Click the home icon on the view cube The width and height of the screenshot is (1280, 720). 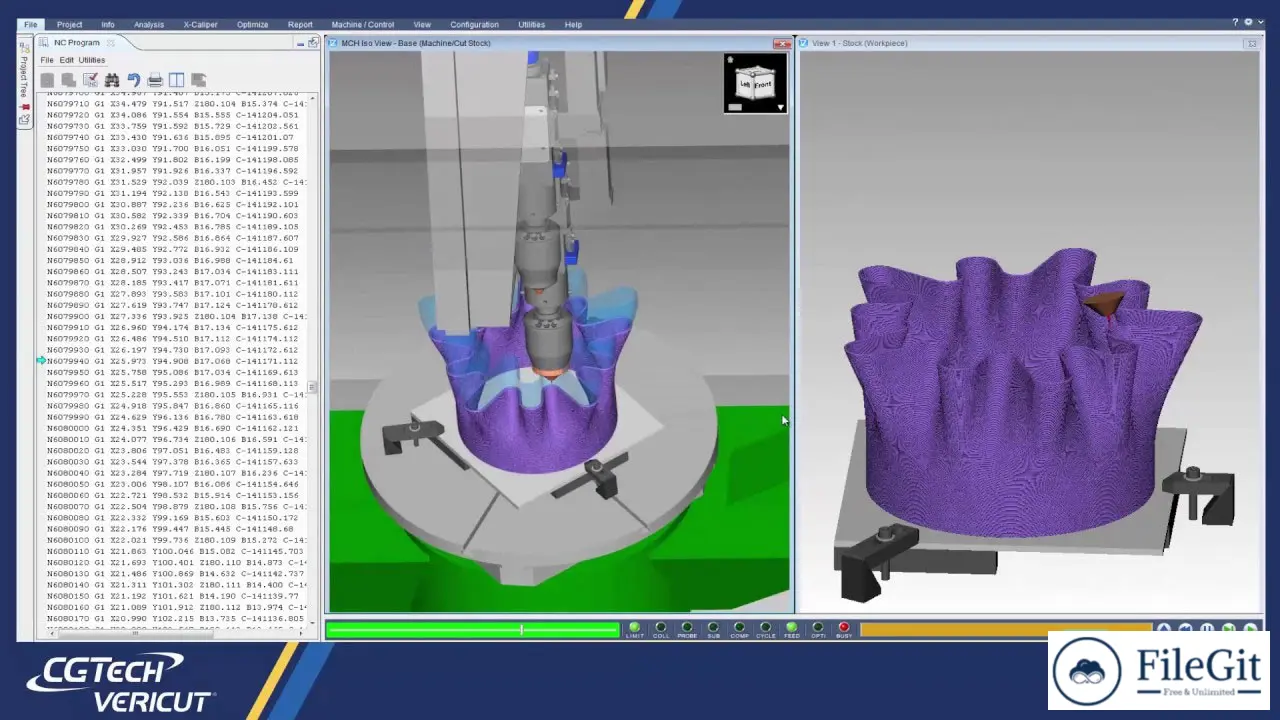(731, 61)
